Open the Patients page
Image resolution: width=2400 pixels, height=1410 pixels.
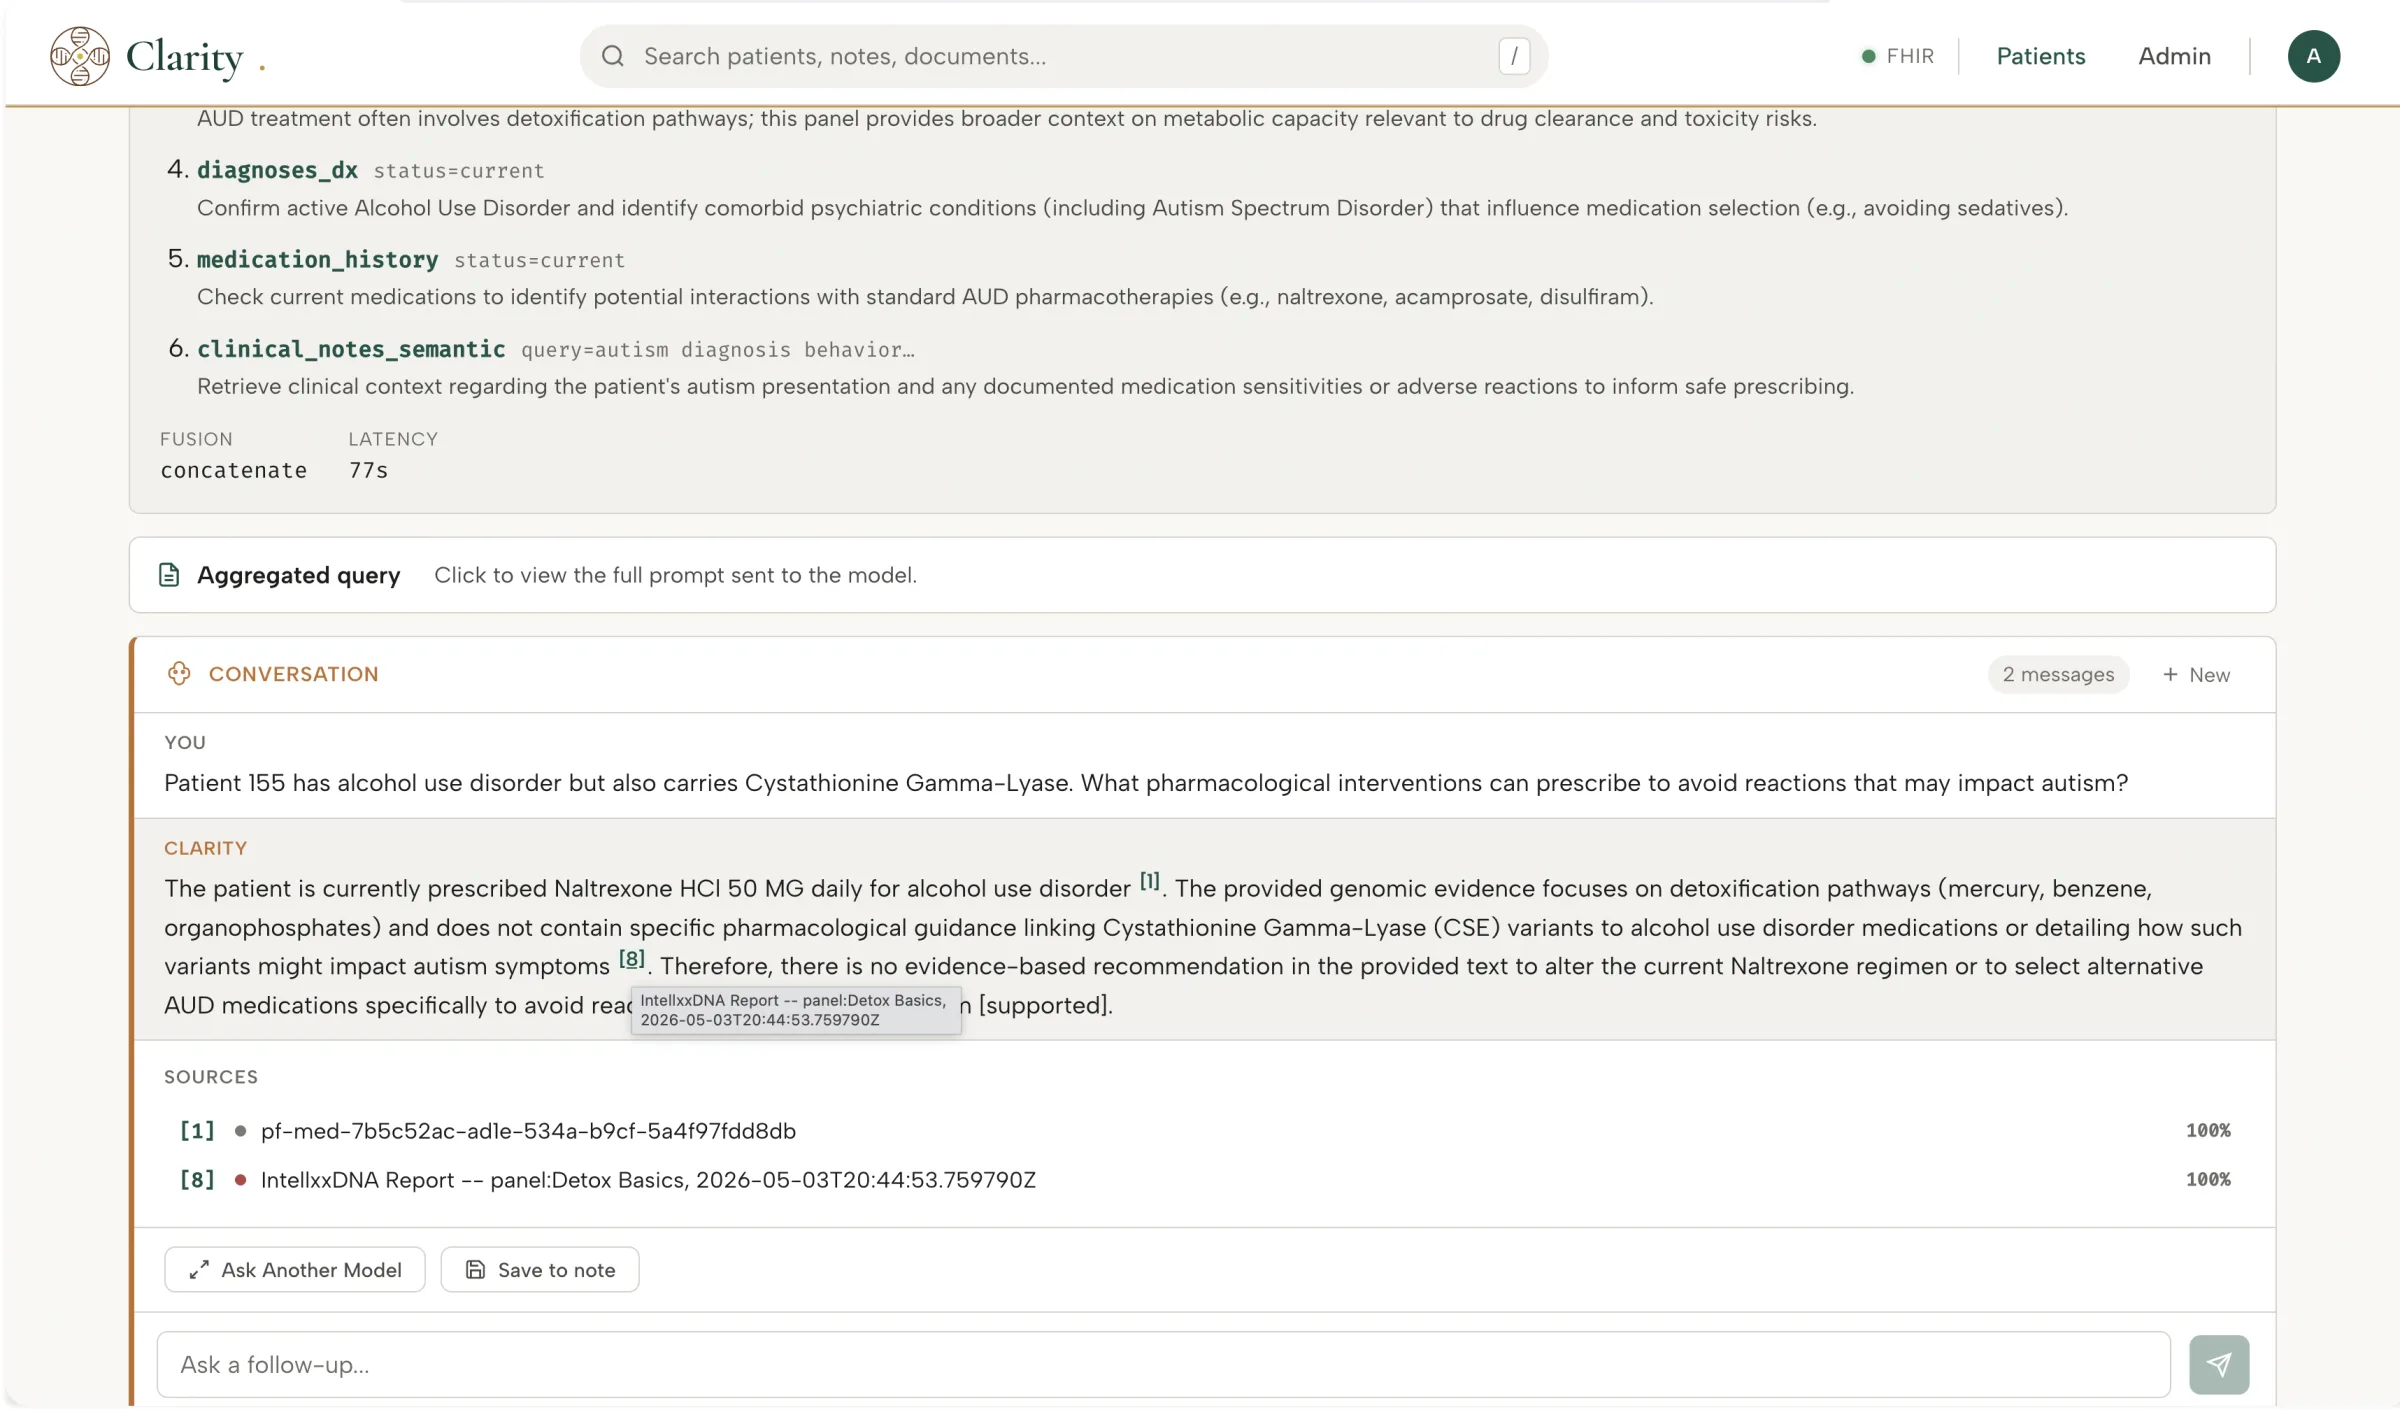(2041, 56)
